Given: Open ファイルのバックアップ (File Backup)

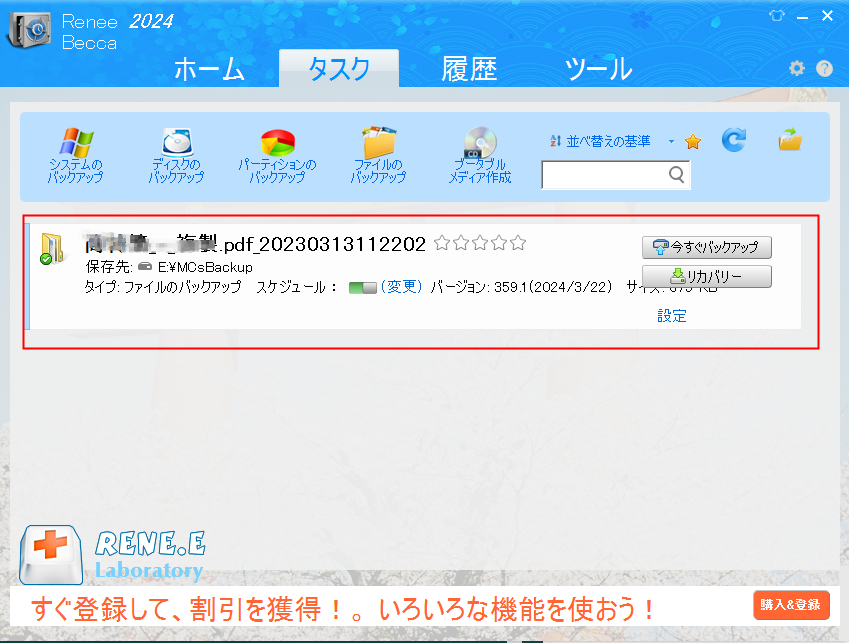Looking at the screenshot, I should click(378, 155).
